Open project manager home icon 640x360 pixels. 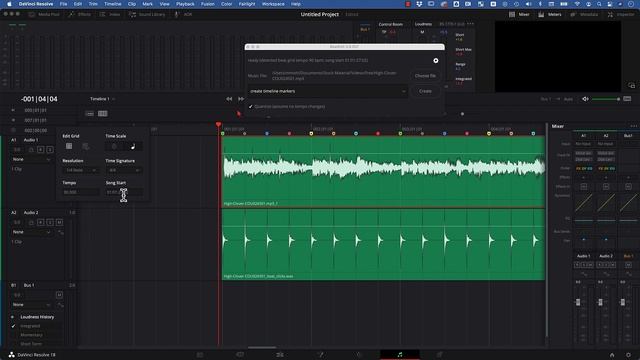[x=612, y=355]
